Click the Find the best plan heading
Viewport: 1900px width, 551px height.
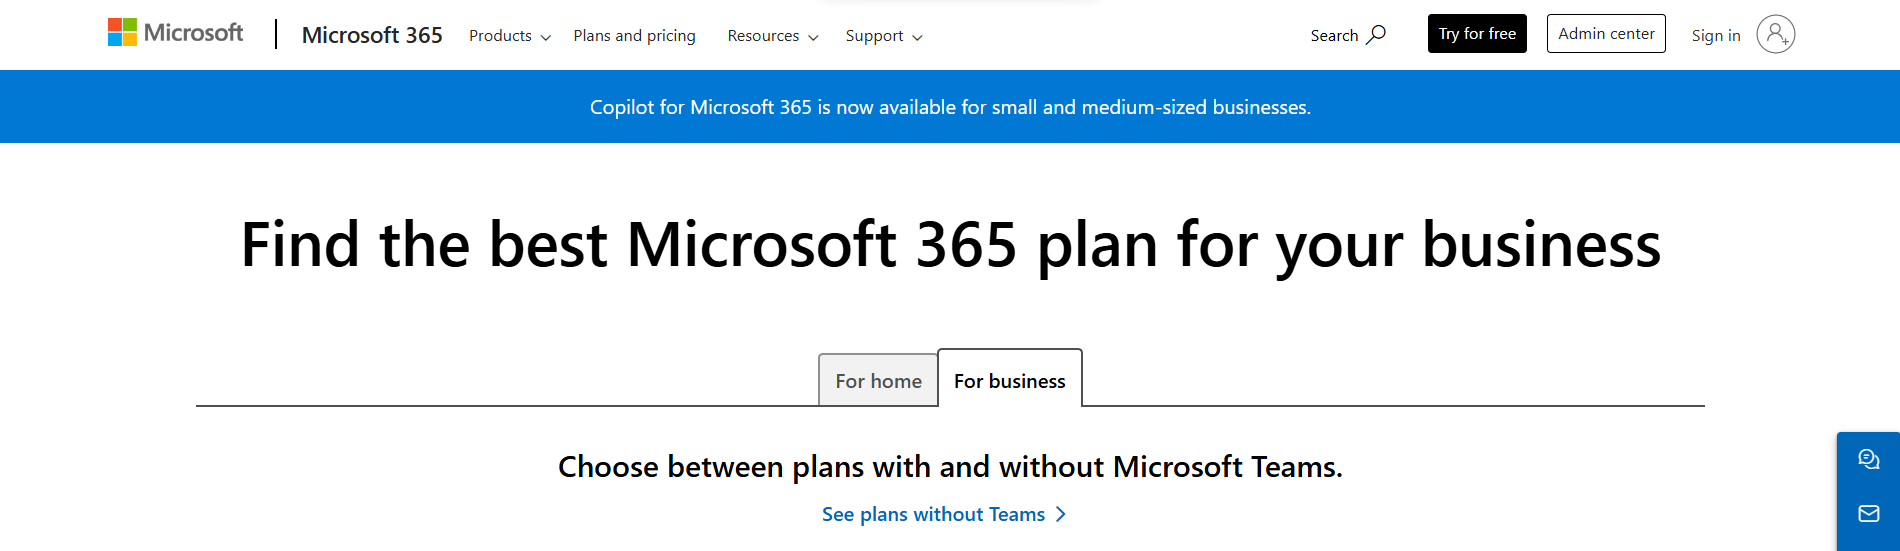(950, 245)
